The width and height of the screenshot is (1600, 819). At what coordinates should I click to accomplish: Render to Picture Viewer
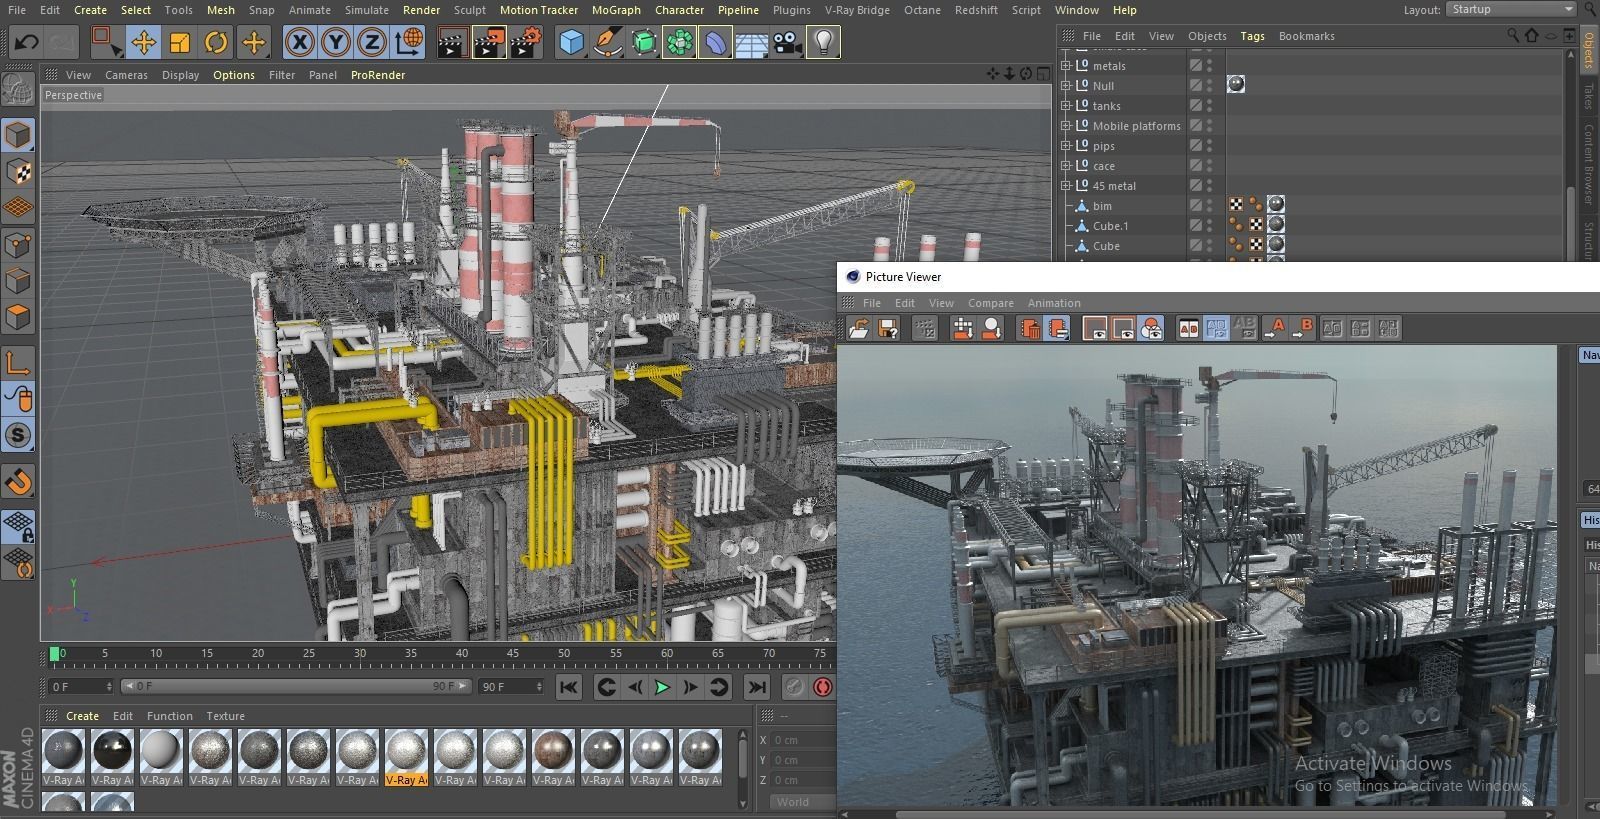[x=489, y=42]
